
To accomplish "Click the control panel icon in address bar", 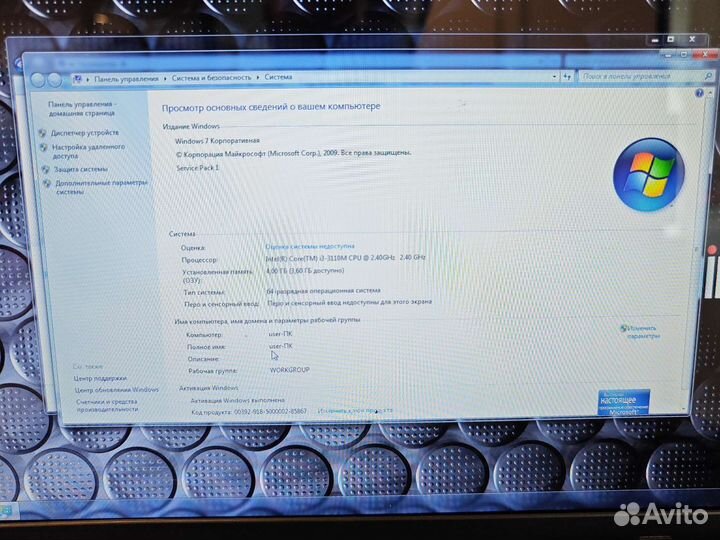I will tap(77, 79).
